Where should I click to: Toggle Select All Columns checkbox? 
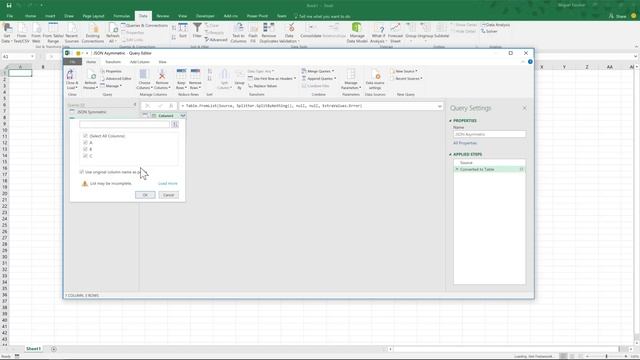(85, 136)
